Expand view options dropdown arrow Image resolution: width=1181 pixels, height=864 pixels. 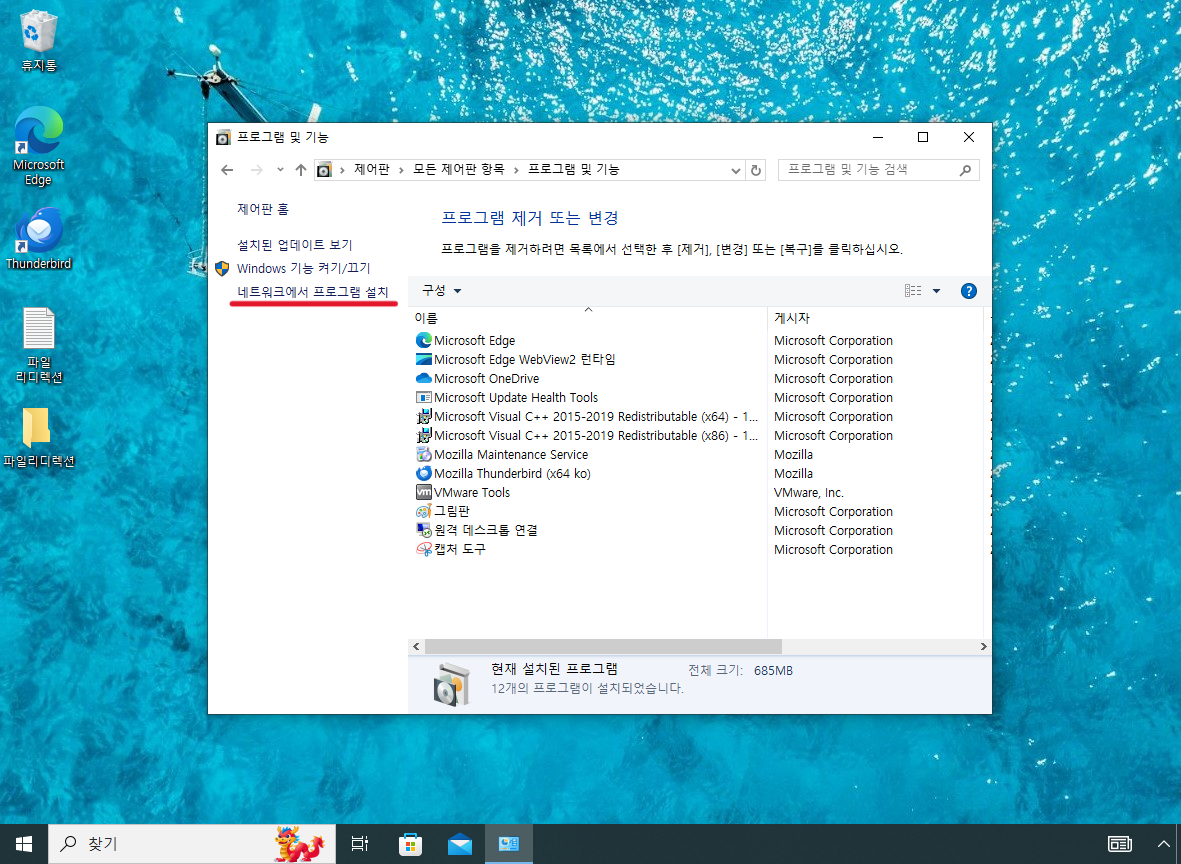936,291
